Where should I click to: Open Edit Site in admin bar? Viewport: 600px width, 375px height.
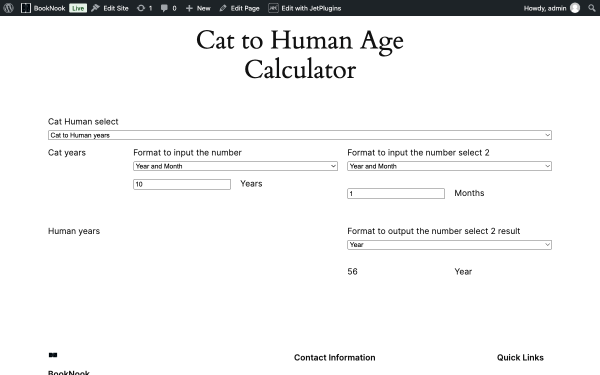(110, 8)
